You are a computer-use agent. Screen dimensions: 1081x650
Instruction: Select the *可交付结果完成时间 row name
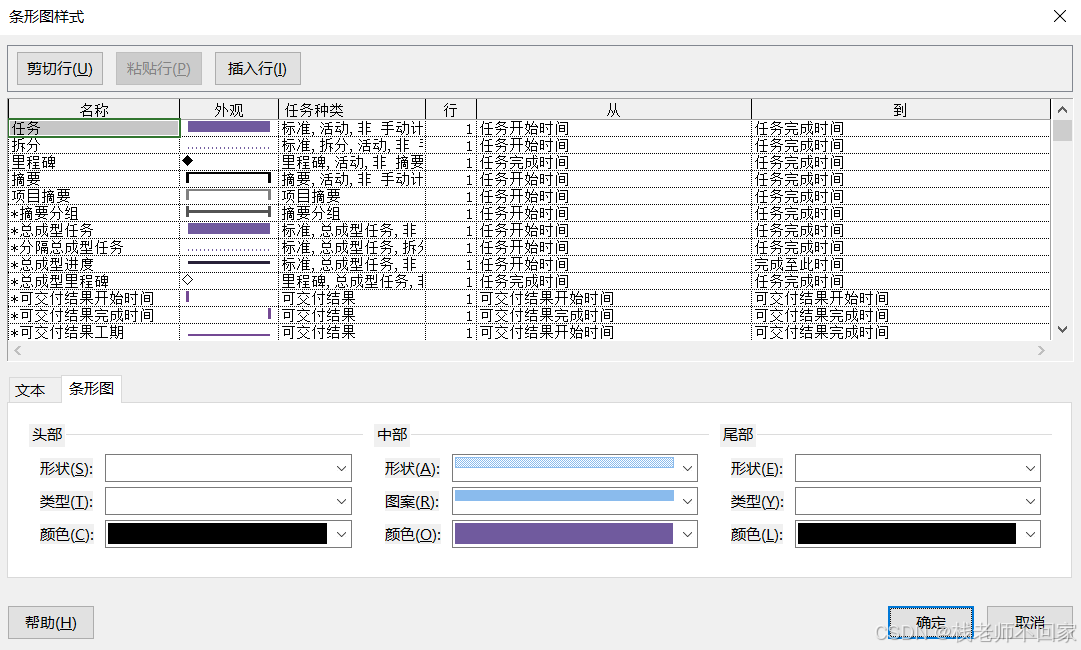pos(94,315)
